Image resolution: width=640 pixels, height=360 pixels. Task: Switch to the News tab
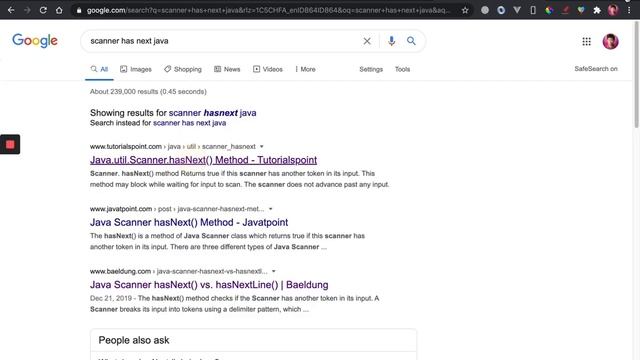point(227,69)
